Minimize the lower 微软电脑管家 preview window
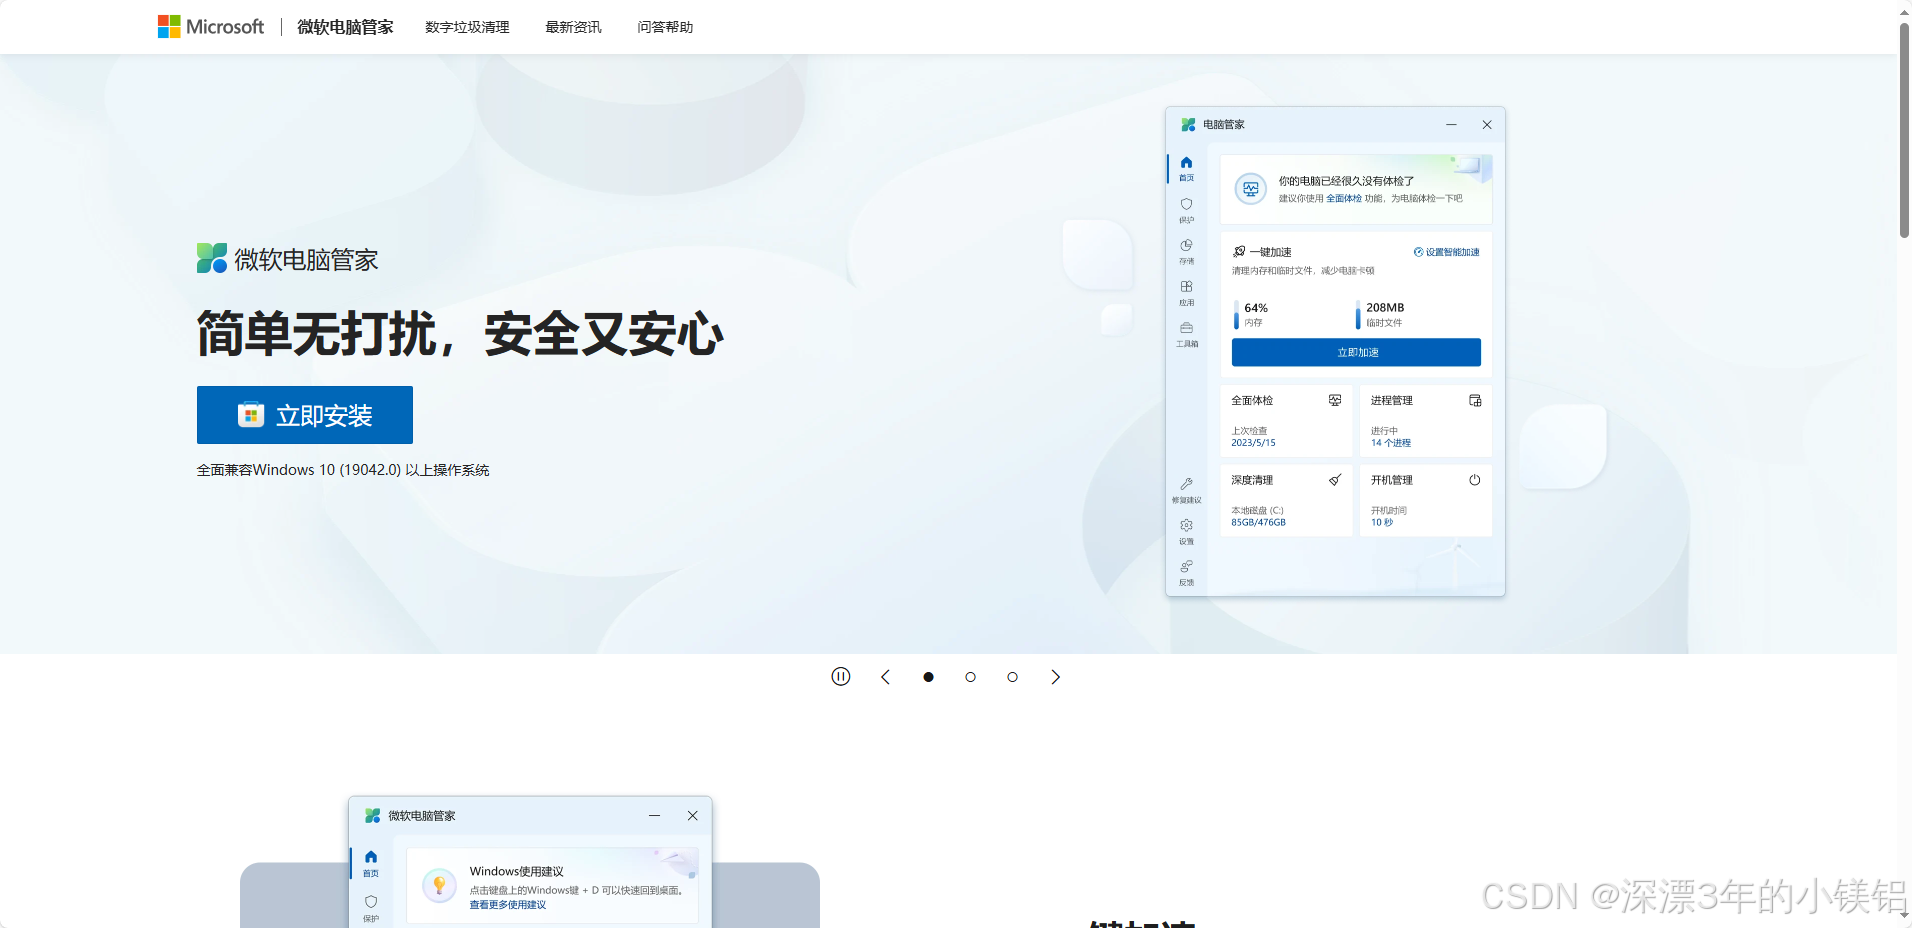The height and width of the screenshot is (928, 1912). tap(655, 816)
